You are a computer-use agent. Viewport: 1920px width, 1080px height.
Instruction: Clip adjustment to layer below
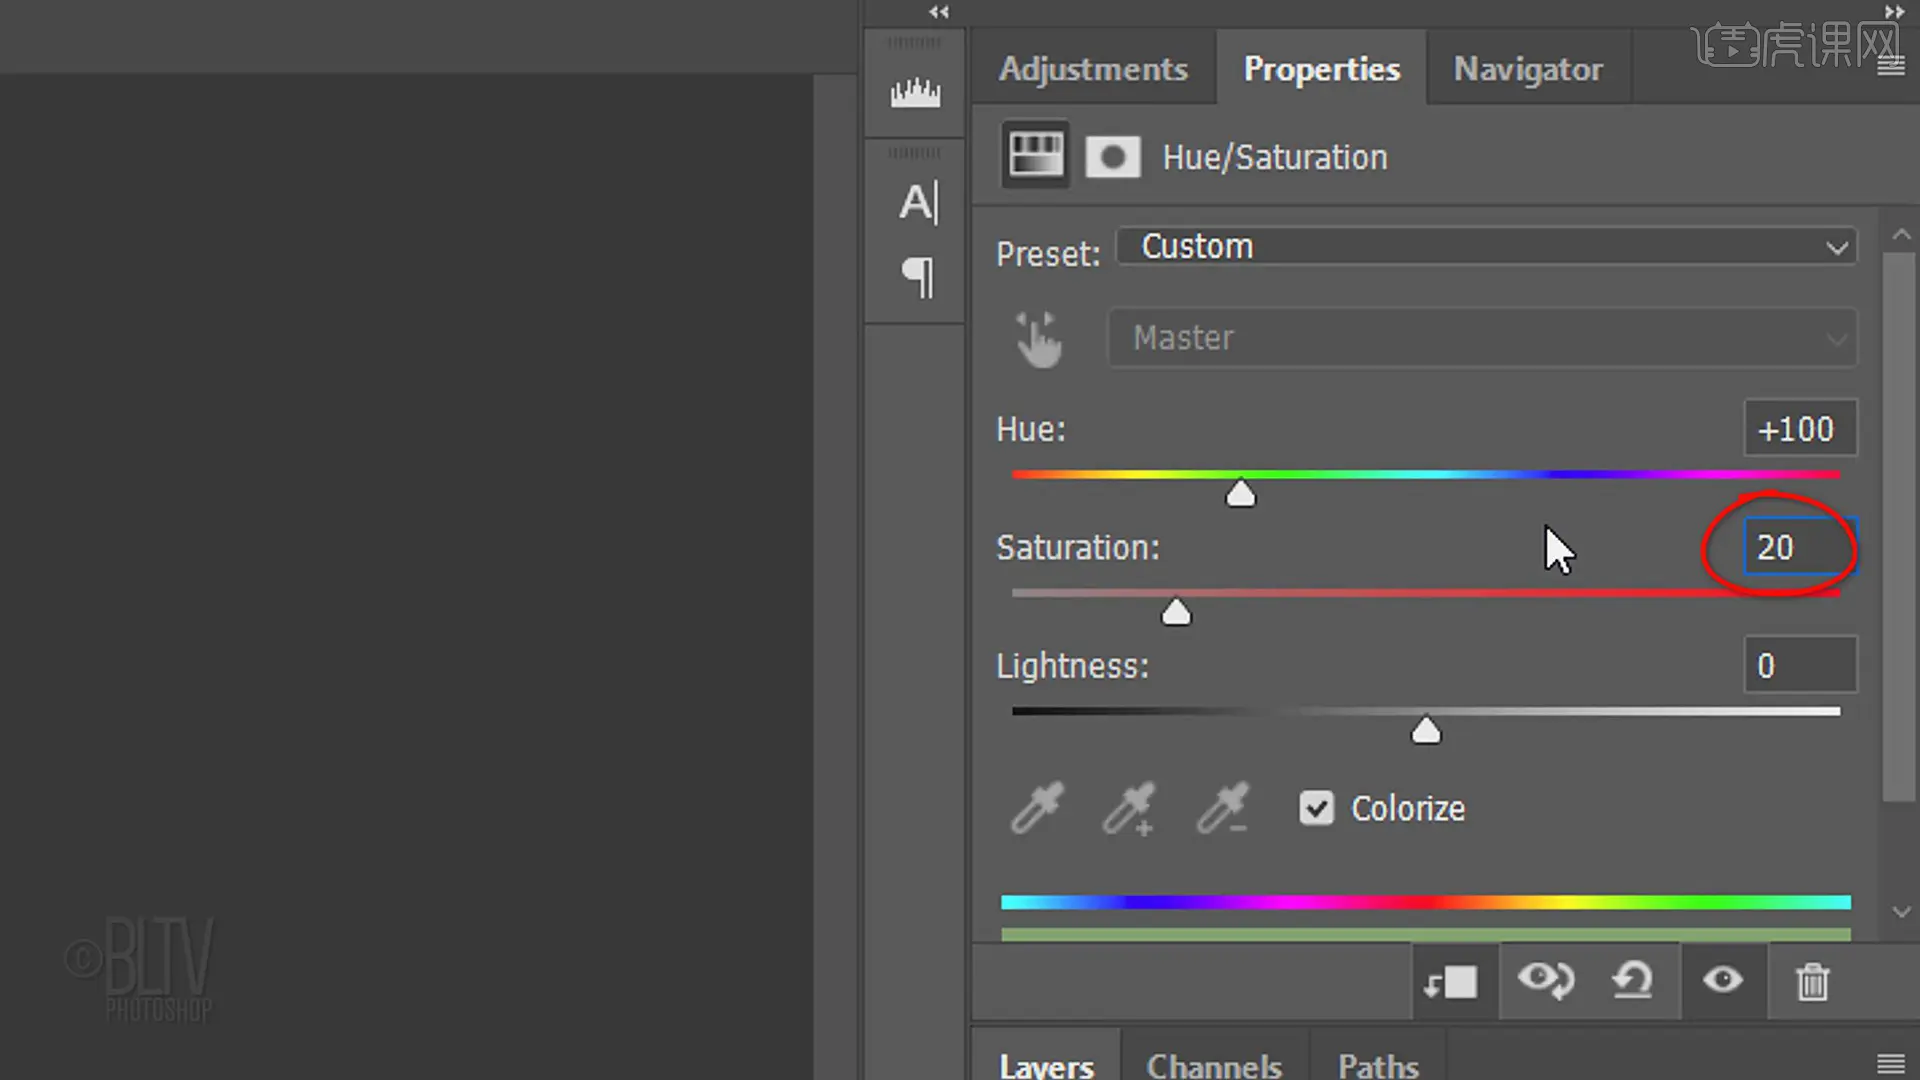pyautogui.click(x=1451, y=982)
